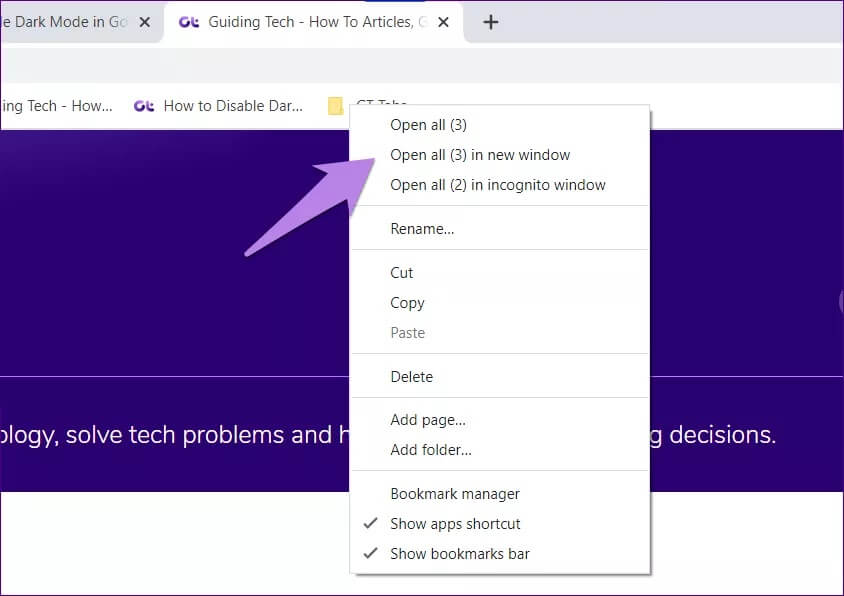The height and width of the screenshot is (596, 844).
Task: Choose Open all (3) in new window
Action: point(500,155)
